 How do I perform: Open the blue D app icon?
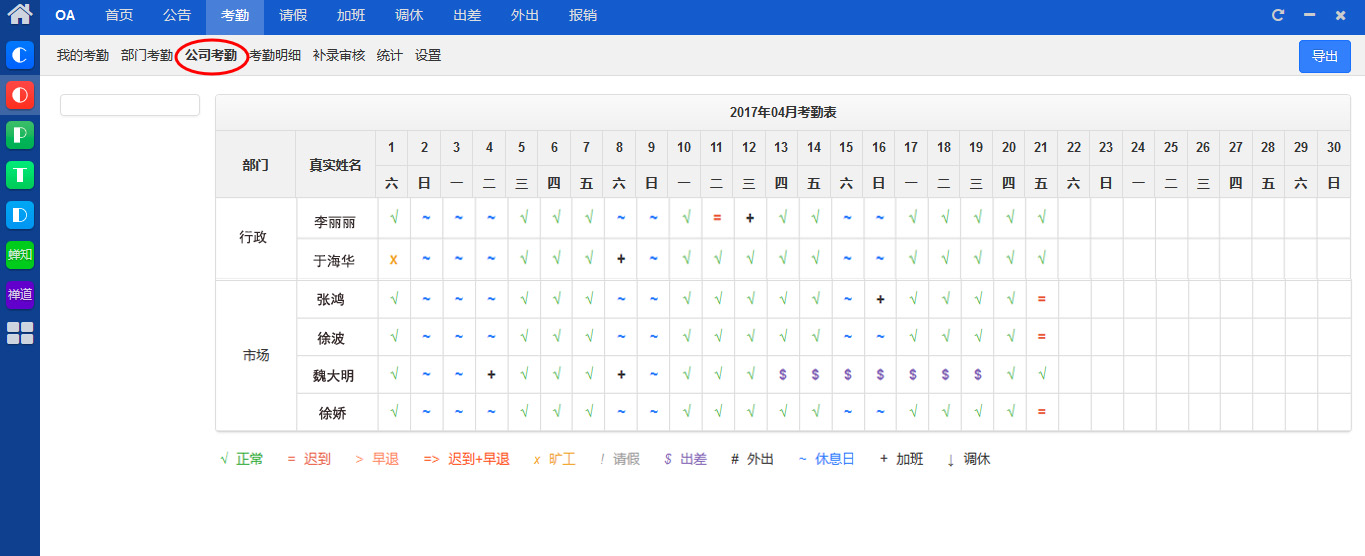coord(20,215)
